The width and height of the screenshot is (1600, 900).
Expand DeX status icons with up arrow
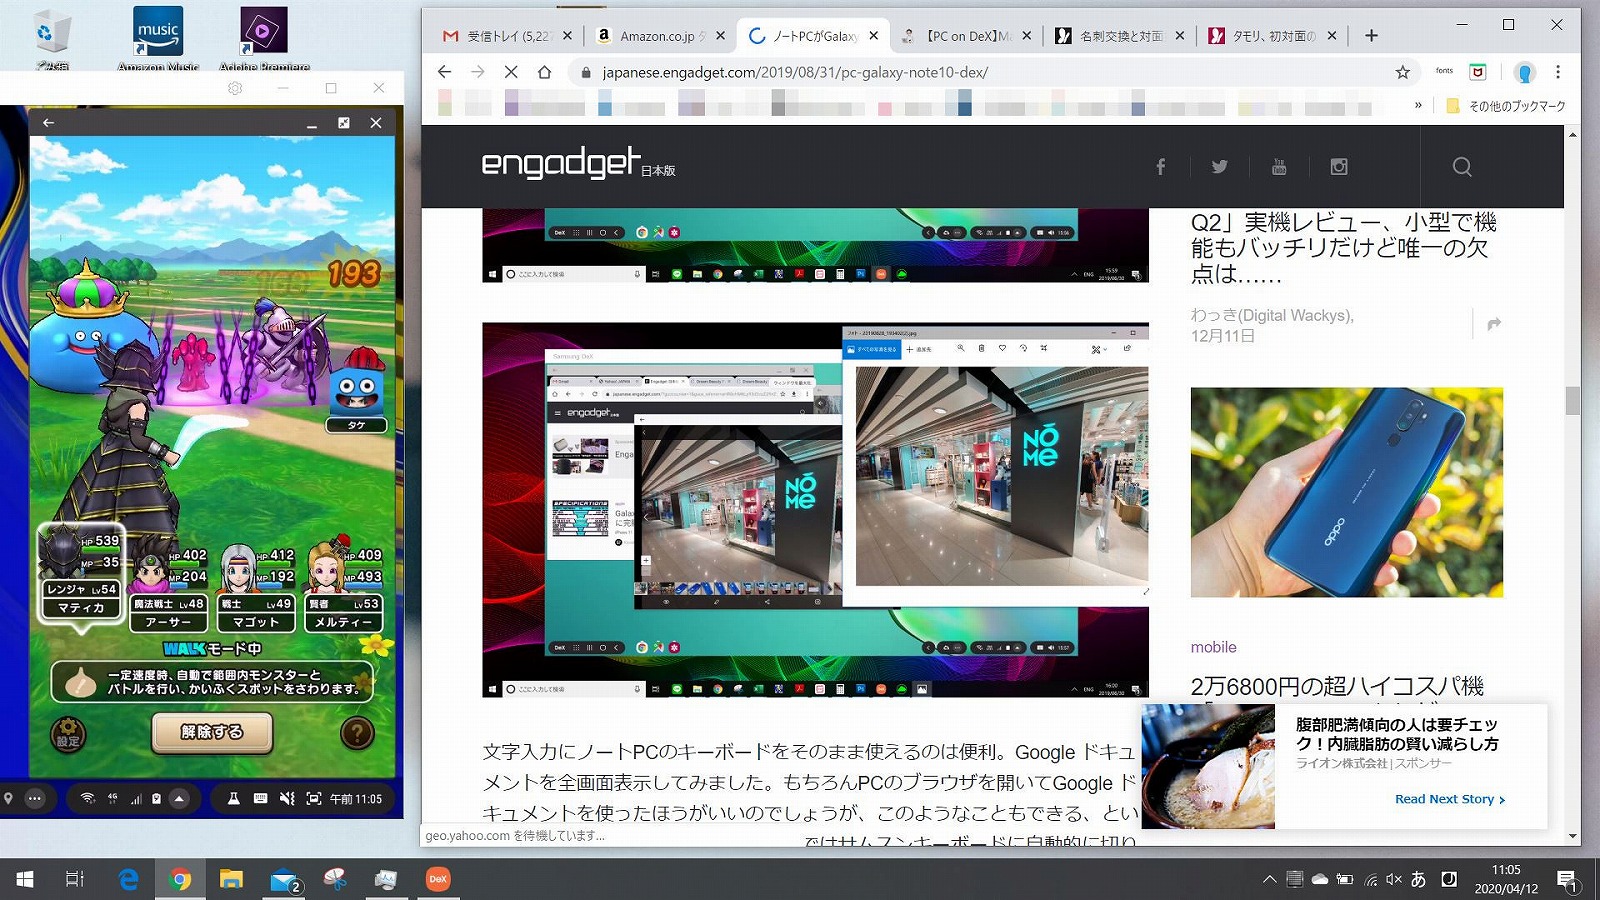[179, 798]
